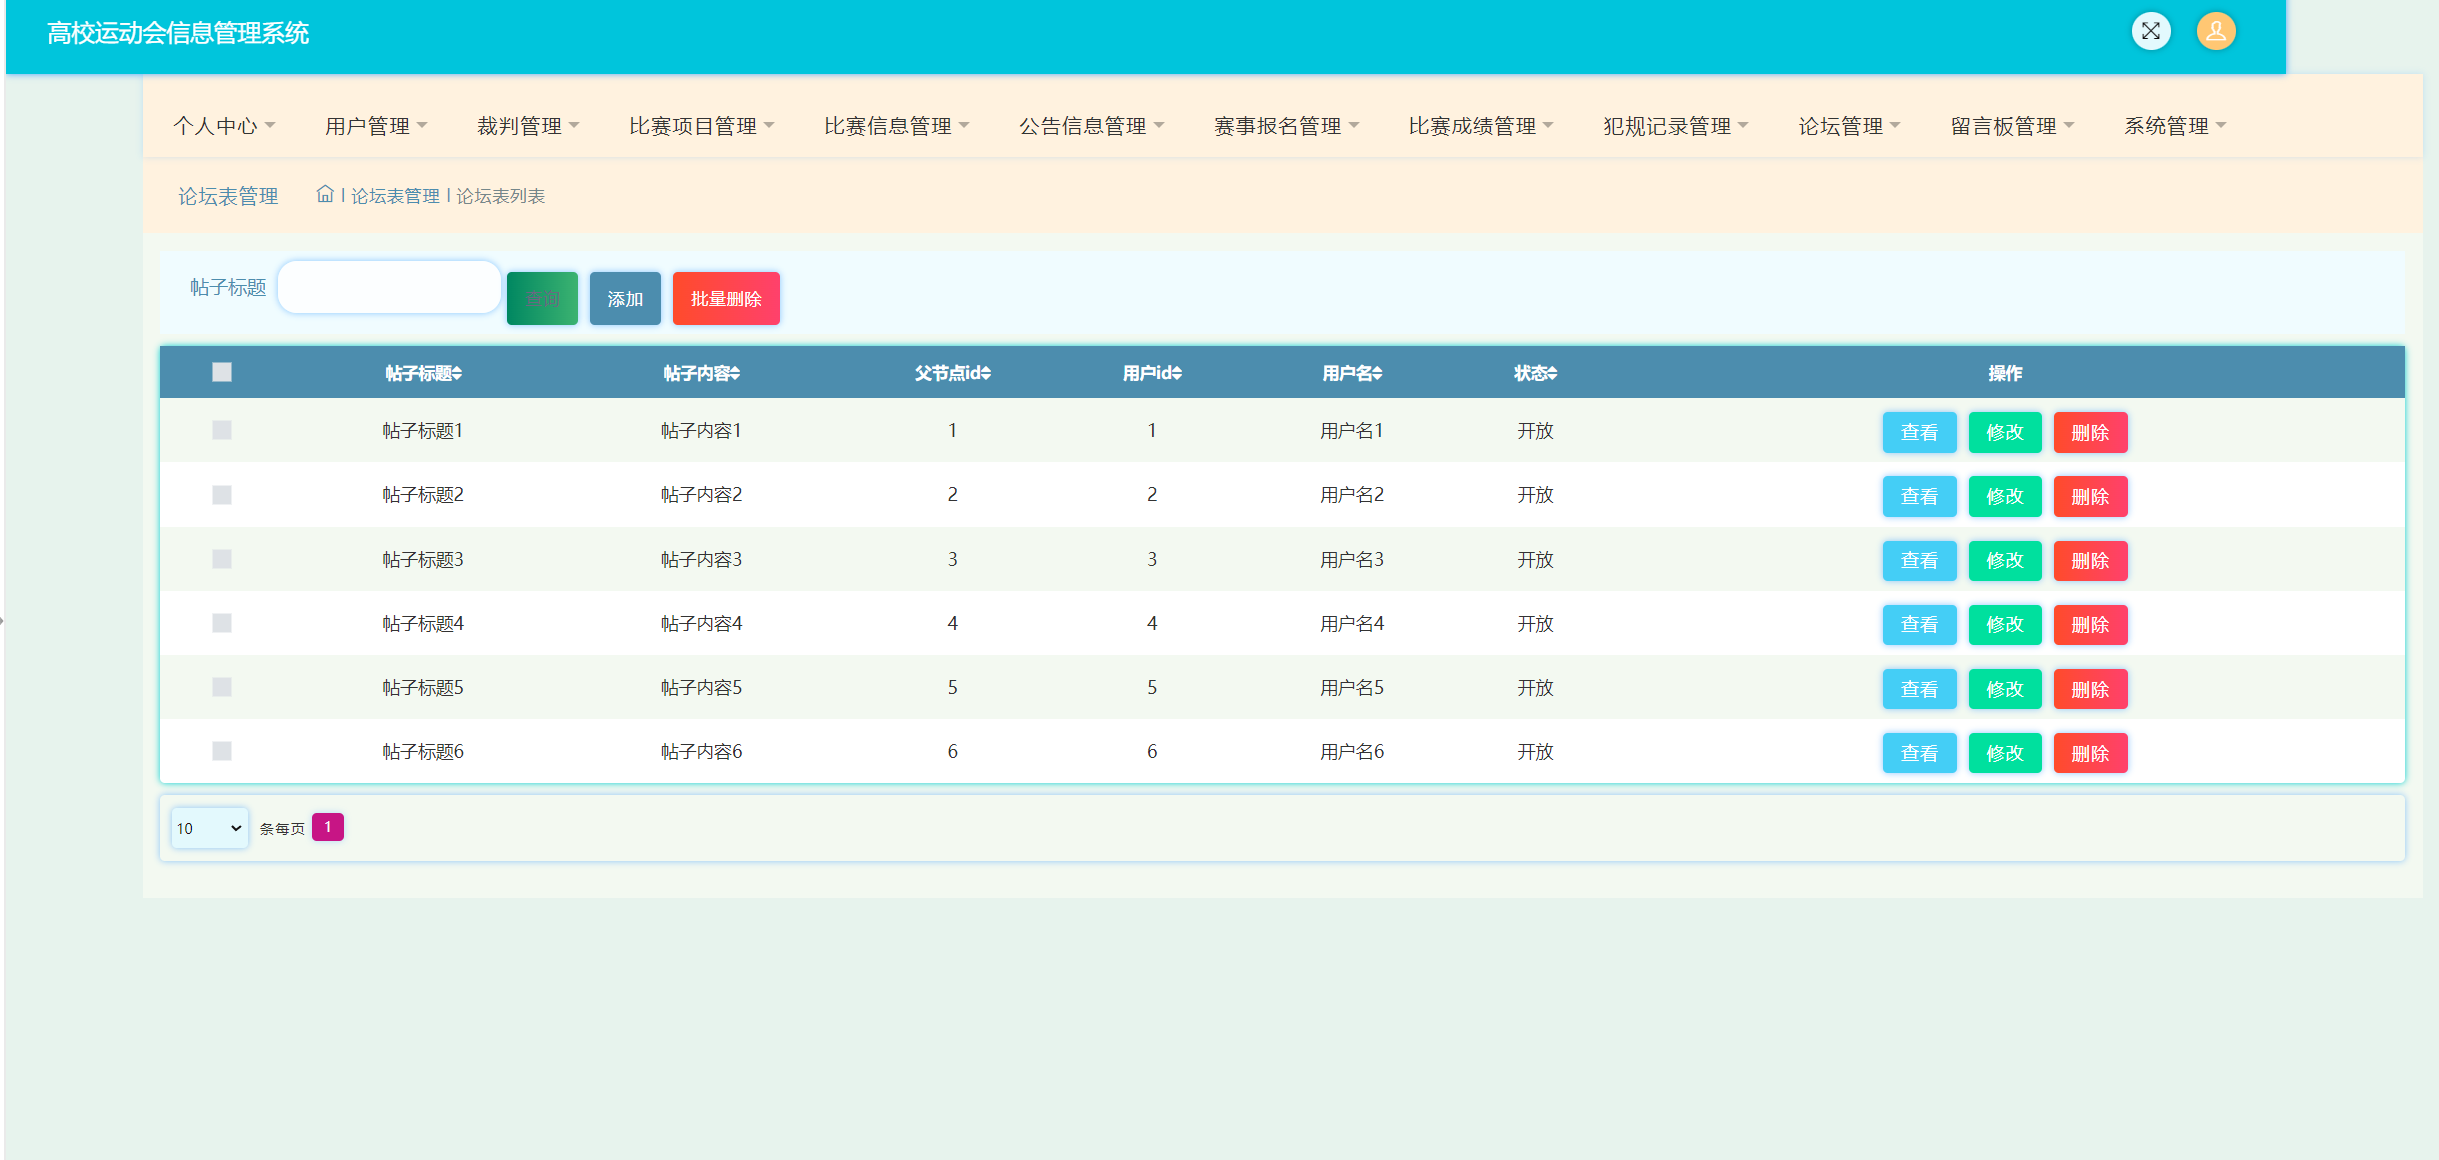Screen dimensions: 2439x1160
Task: Focus the 帖子标题 search input field
Action: click(389, 288)
